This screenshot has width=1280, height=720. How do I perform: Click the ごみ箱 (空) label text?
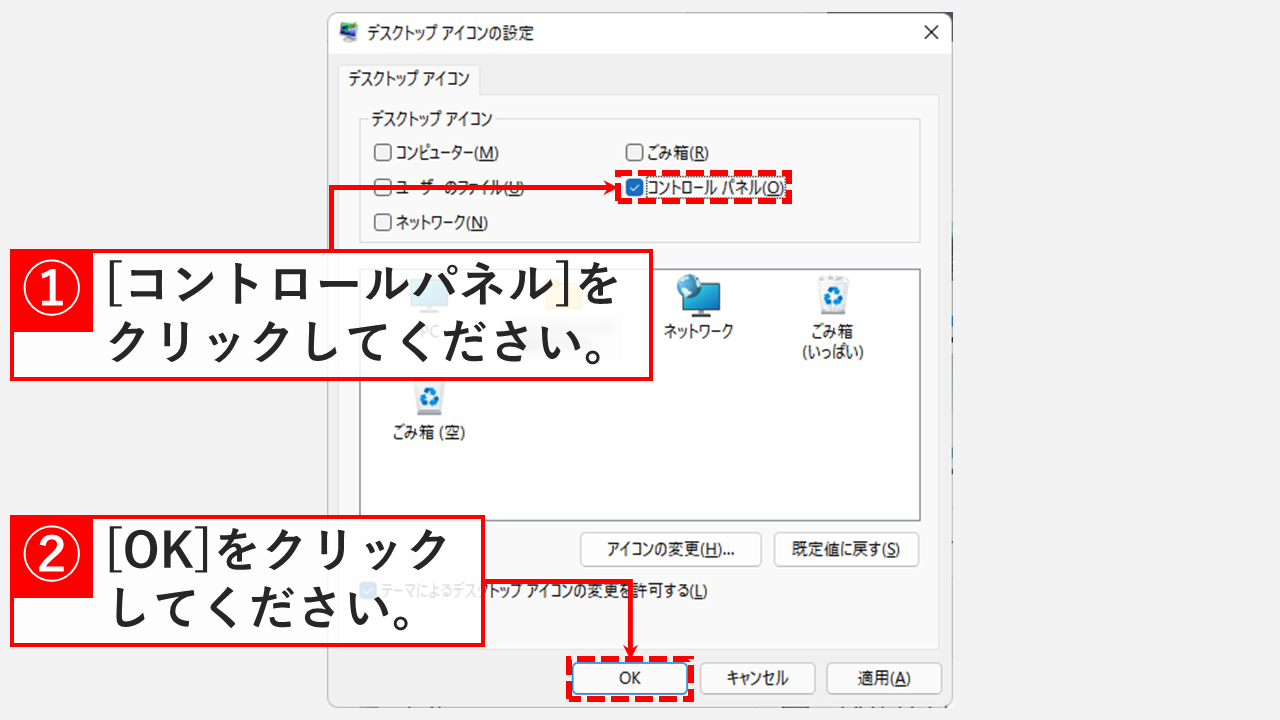tap(428, 433)
